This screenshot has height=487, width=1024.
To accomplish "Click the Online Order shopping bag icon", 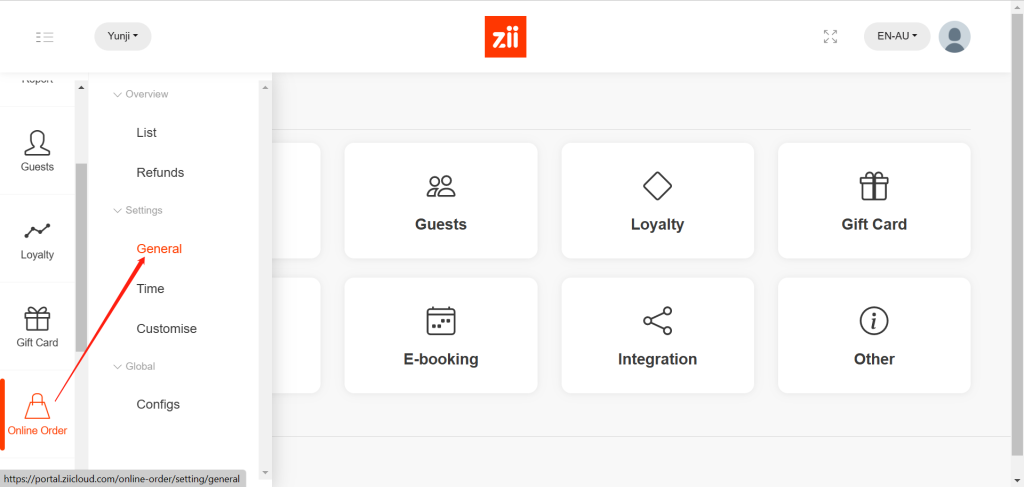I will click(37, 406).
